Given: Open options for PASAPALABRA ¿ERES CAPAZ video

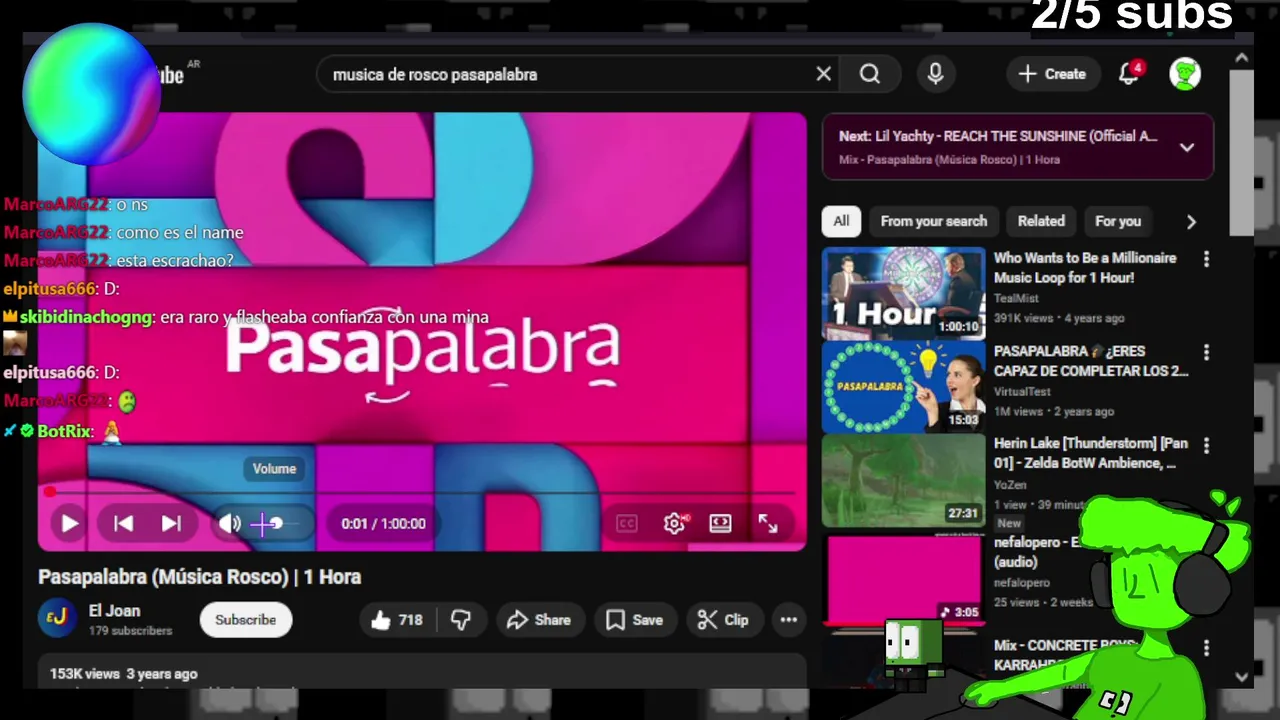Looking at the screenshot, I should click(x=1206, y=353).
